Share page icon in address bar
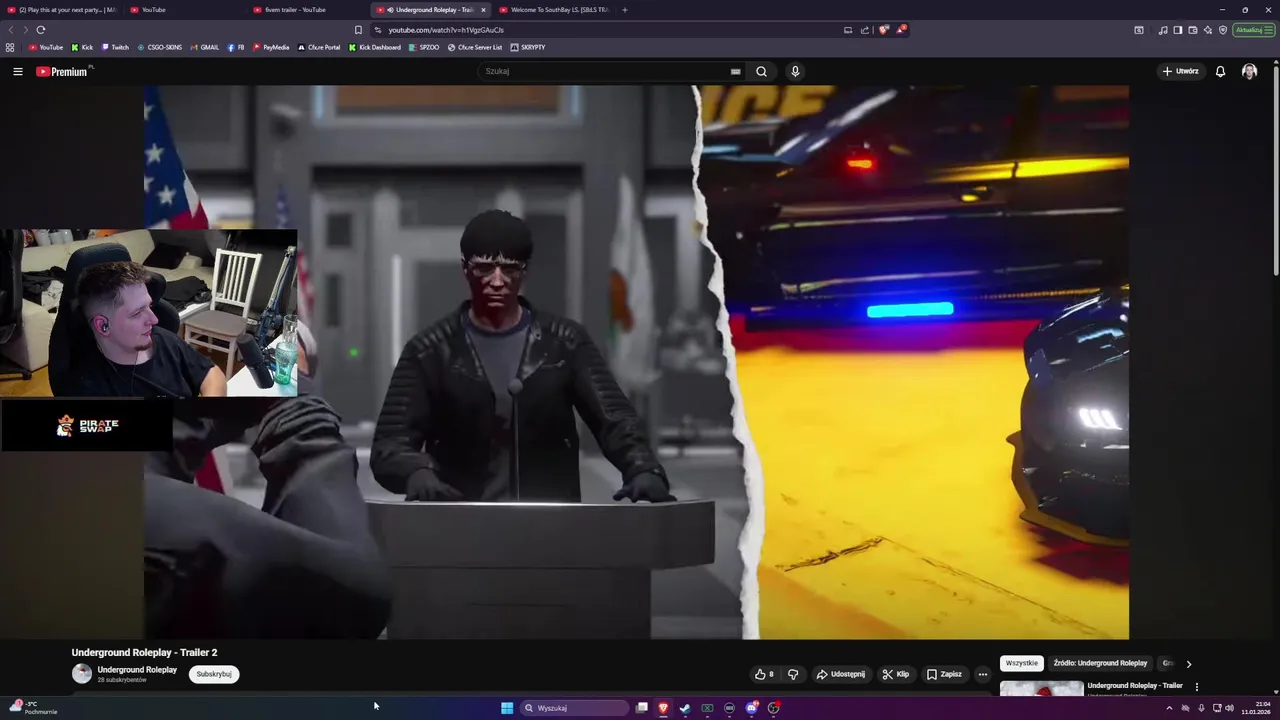Viewport: 1280px width, 720px height. click(x=865, y=30)
